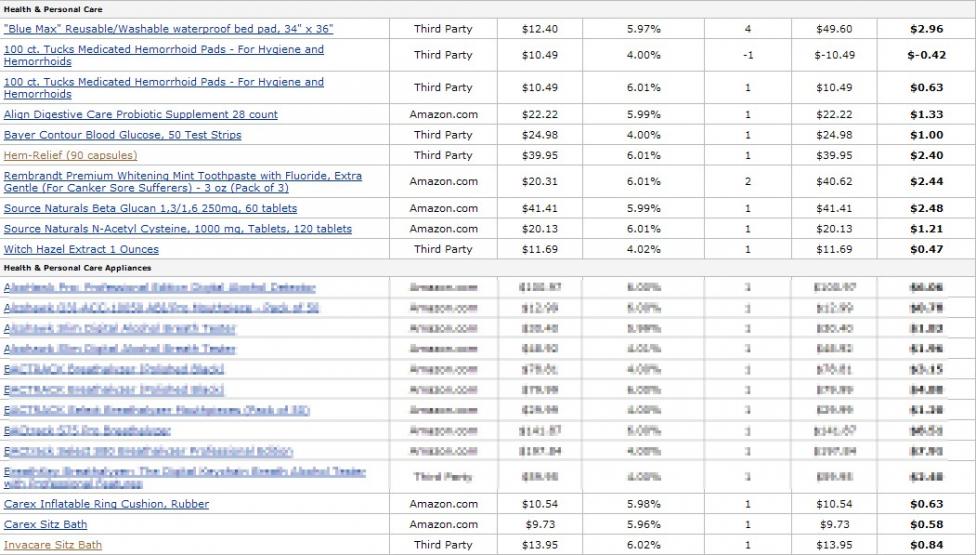The height and width of the screenshot is (555, 976).
Task: Open the Tucks Hemorrhoid Pads link with 6.01% rate
Action: 164,88
